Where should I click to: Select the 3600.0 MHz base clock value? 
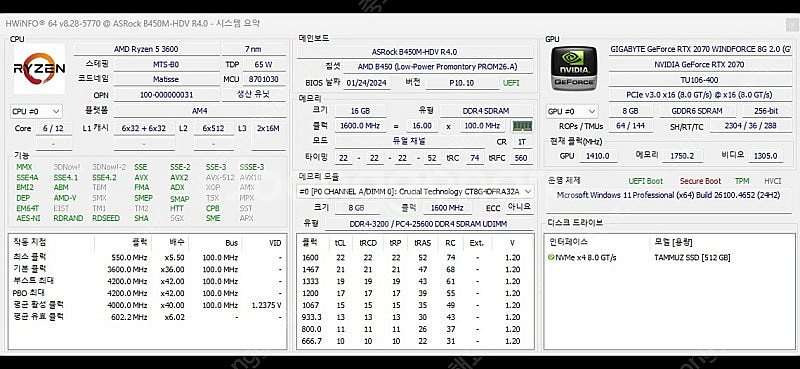pyautogui.click(x=130, y=269)
